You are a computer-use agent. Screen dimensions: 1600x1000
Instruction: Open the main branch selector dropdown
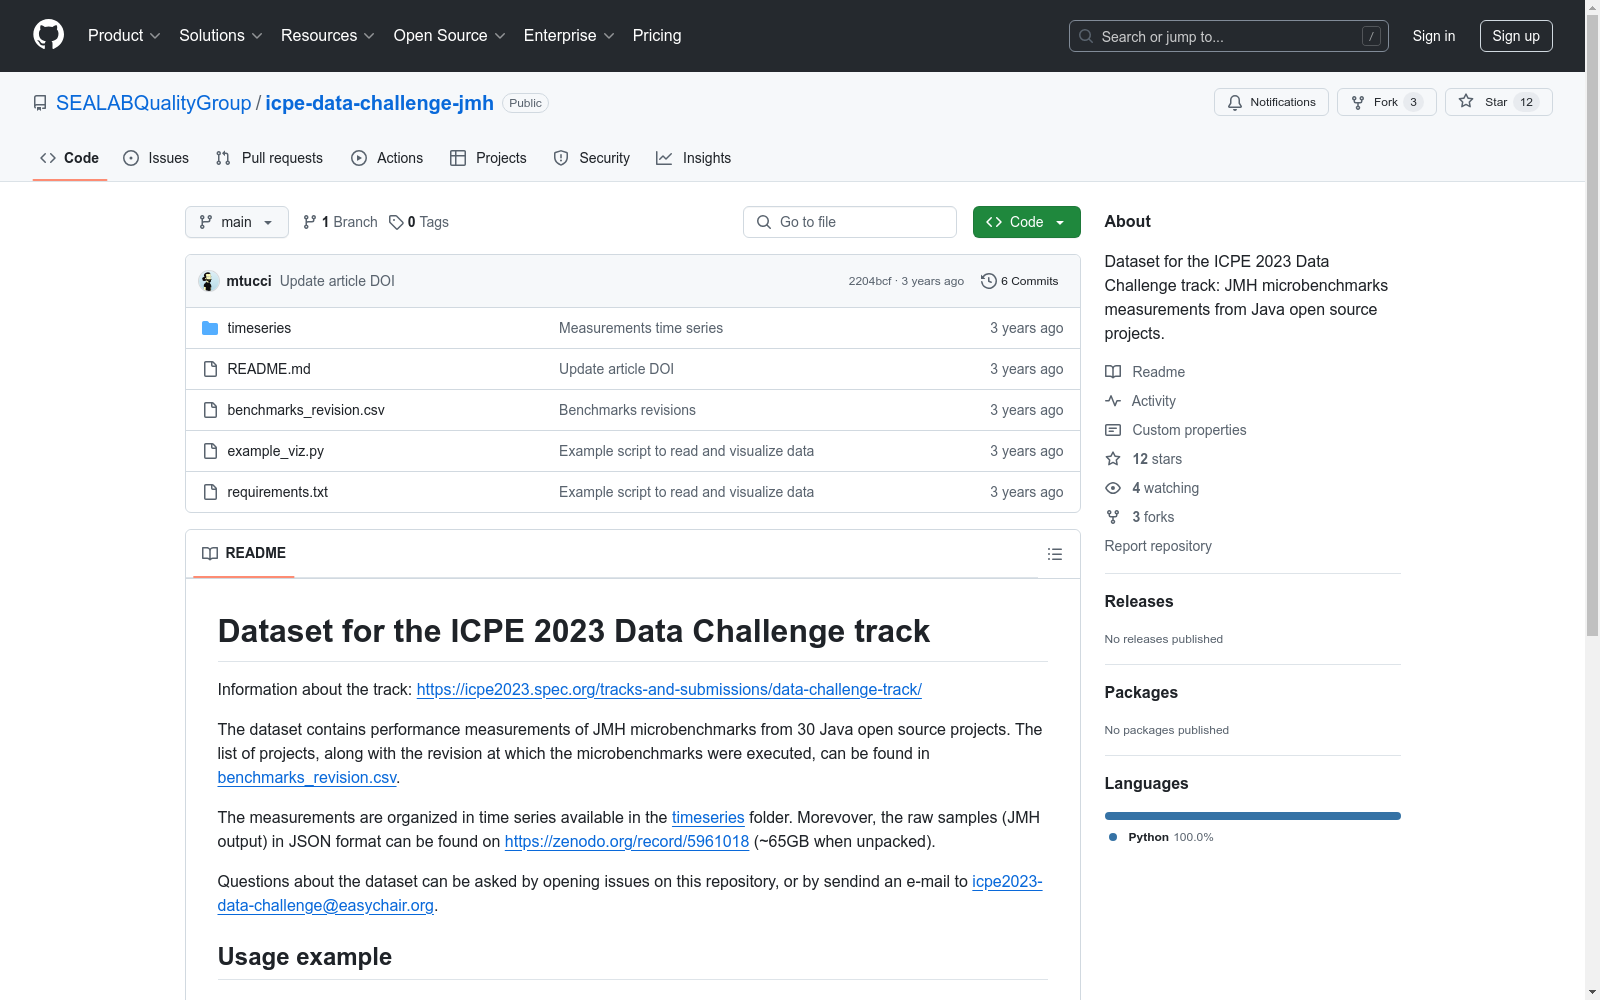pyautogui.click(x=237, y=222)
